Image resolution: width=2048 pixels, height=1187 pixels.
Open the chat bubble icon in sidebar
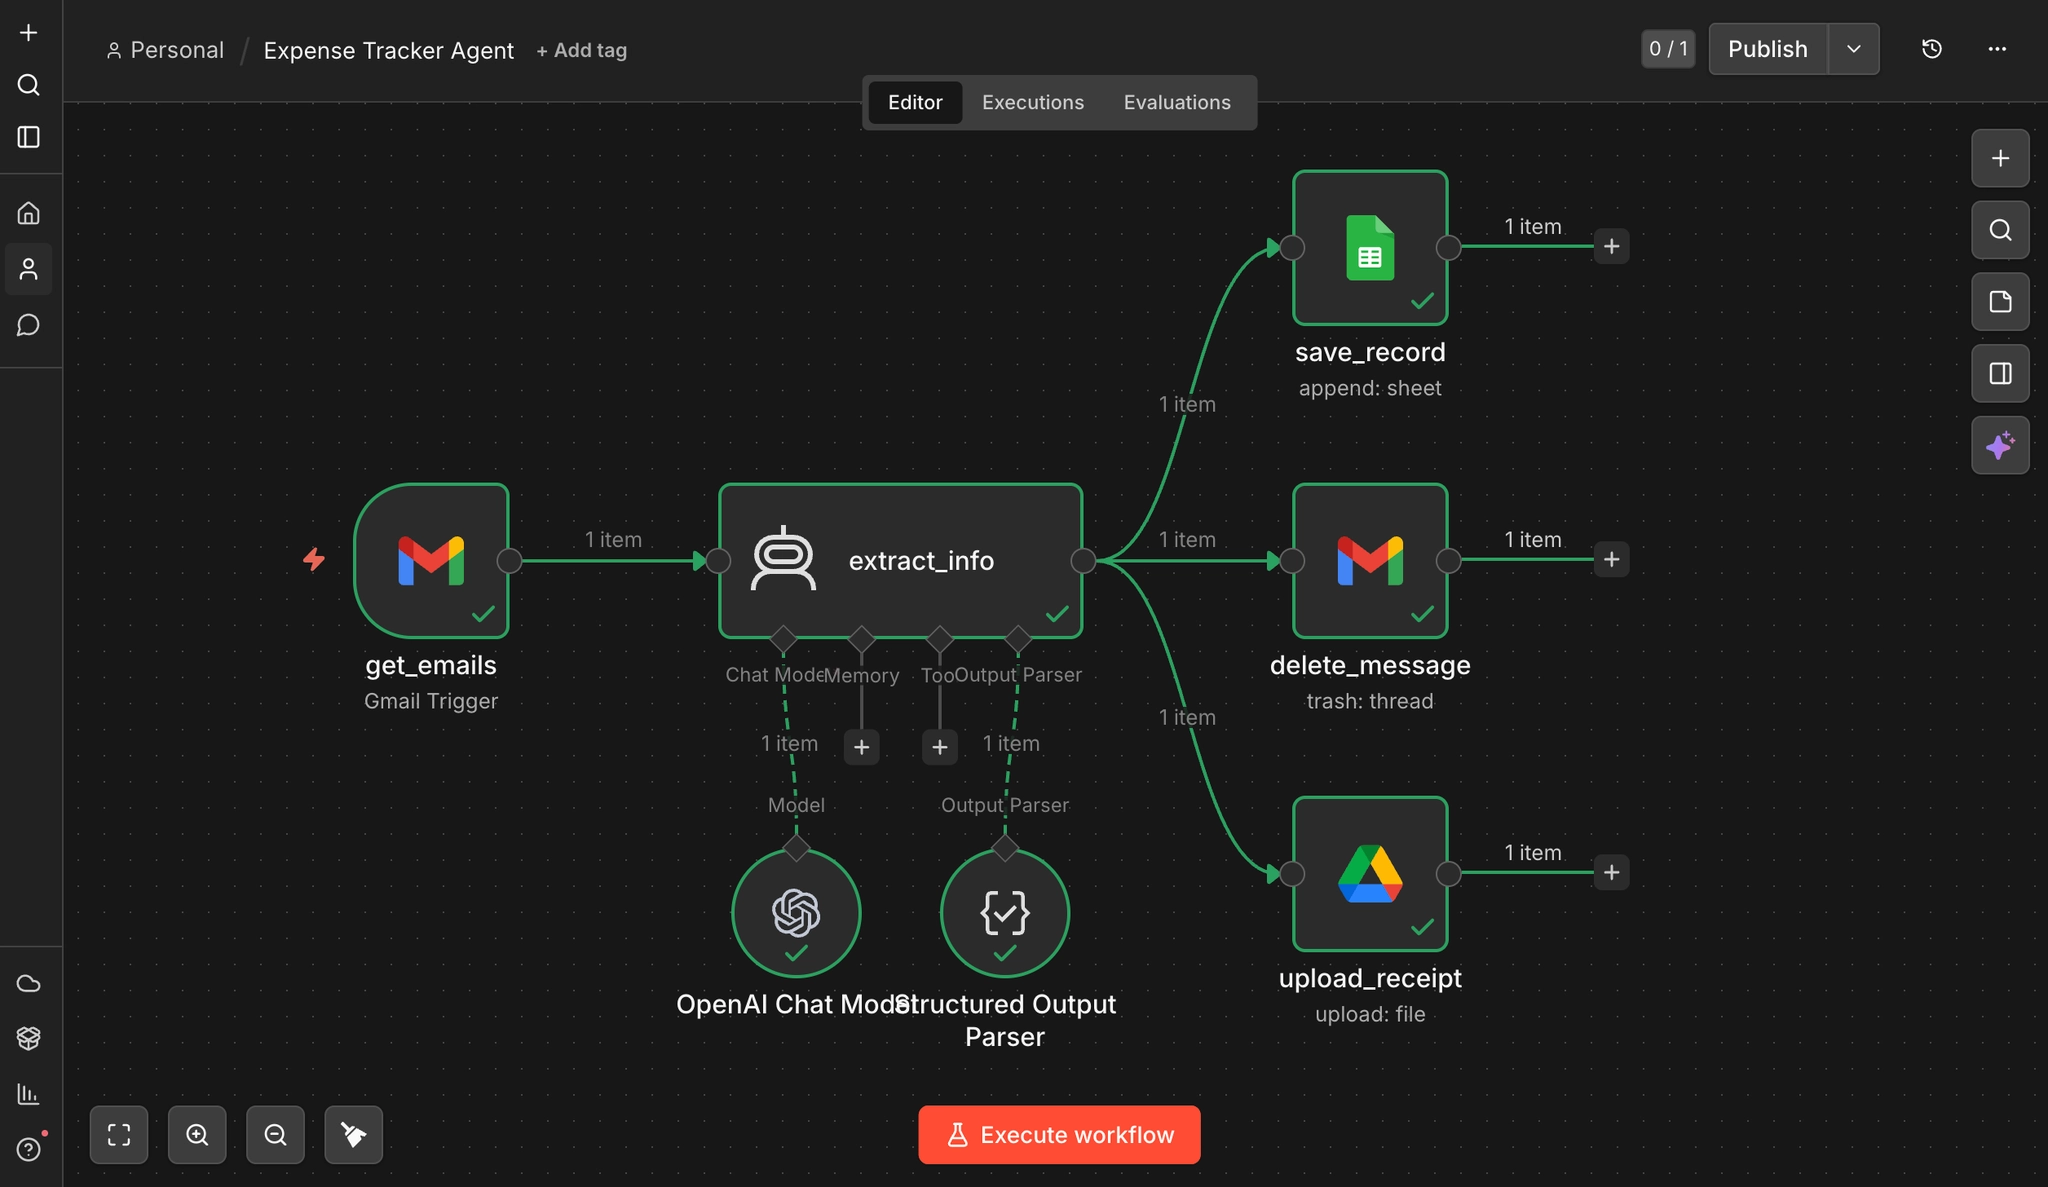(29, 325)
